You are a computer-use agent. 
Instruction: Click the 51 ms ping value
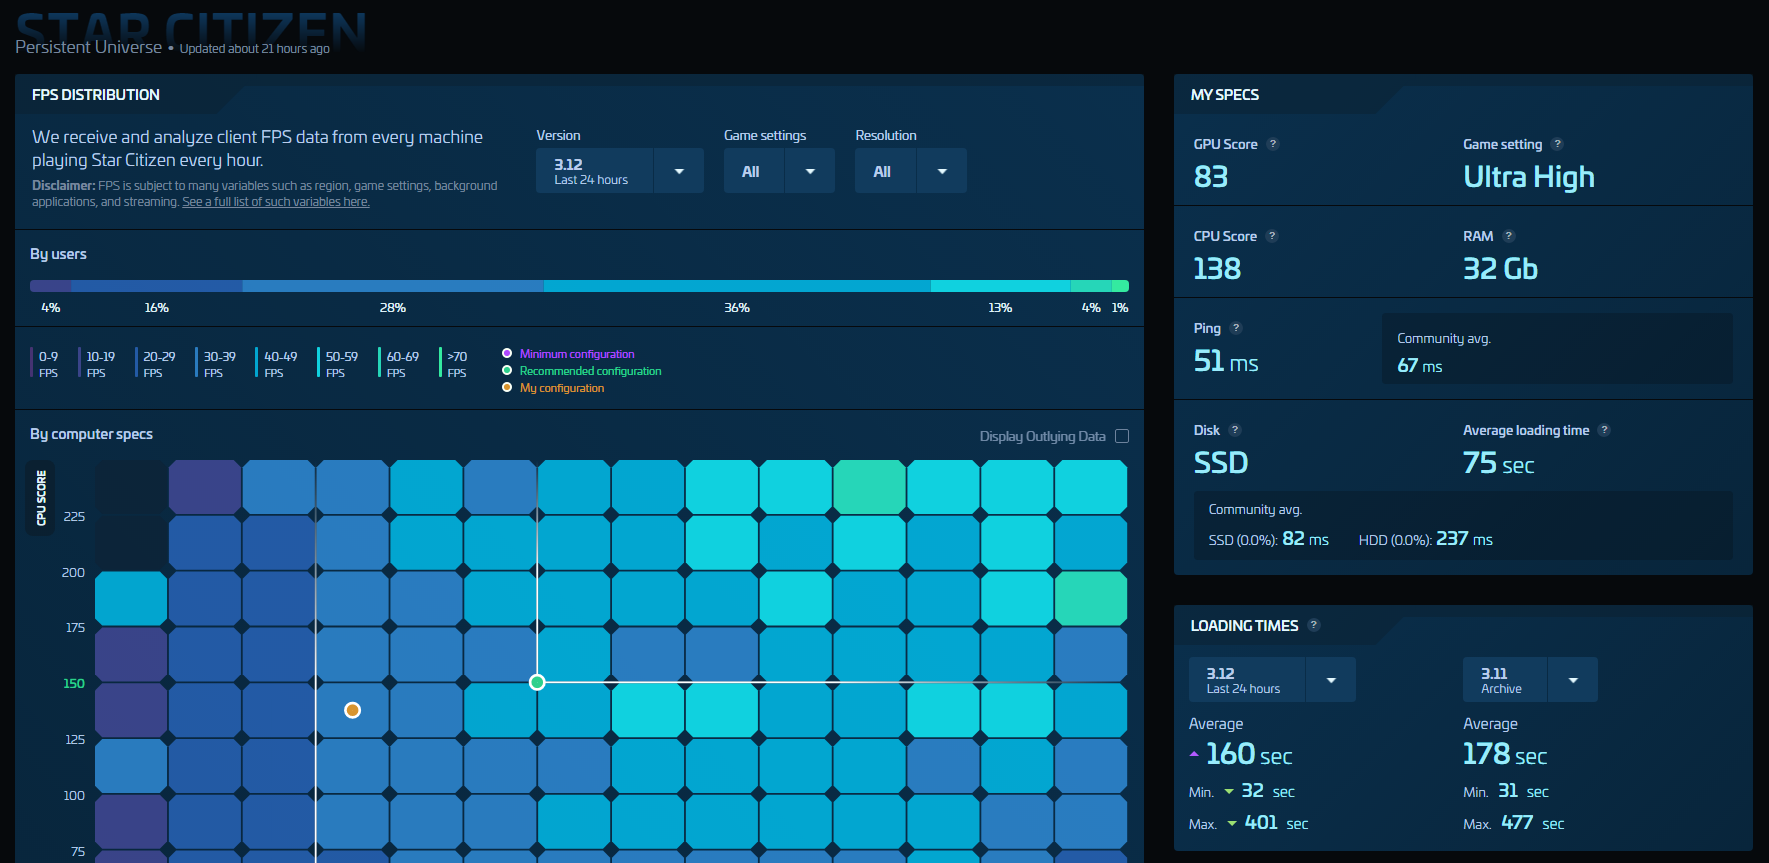(x=1226, y=361)
